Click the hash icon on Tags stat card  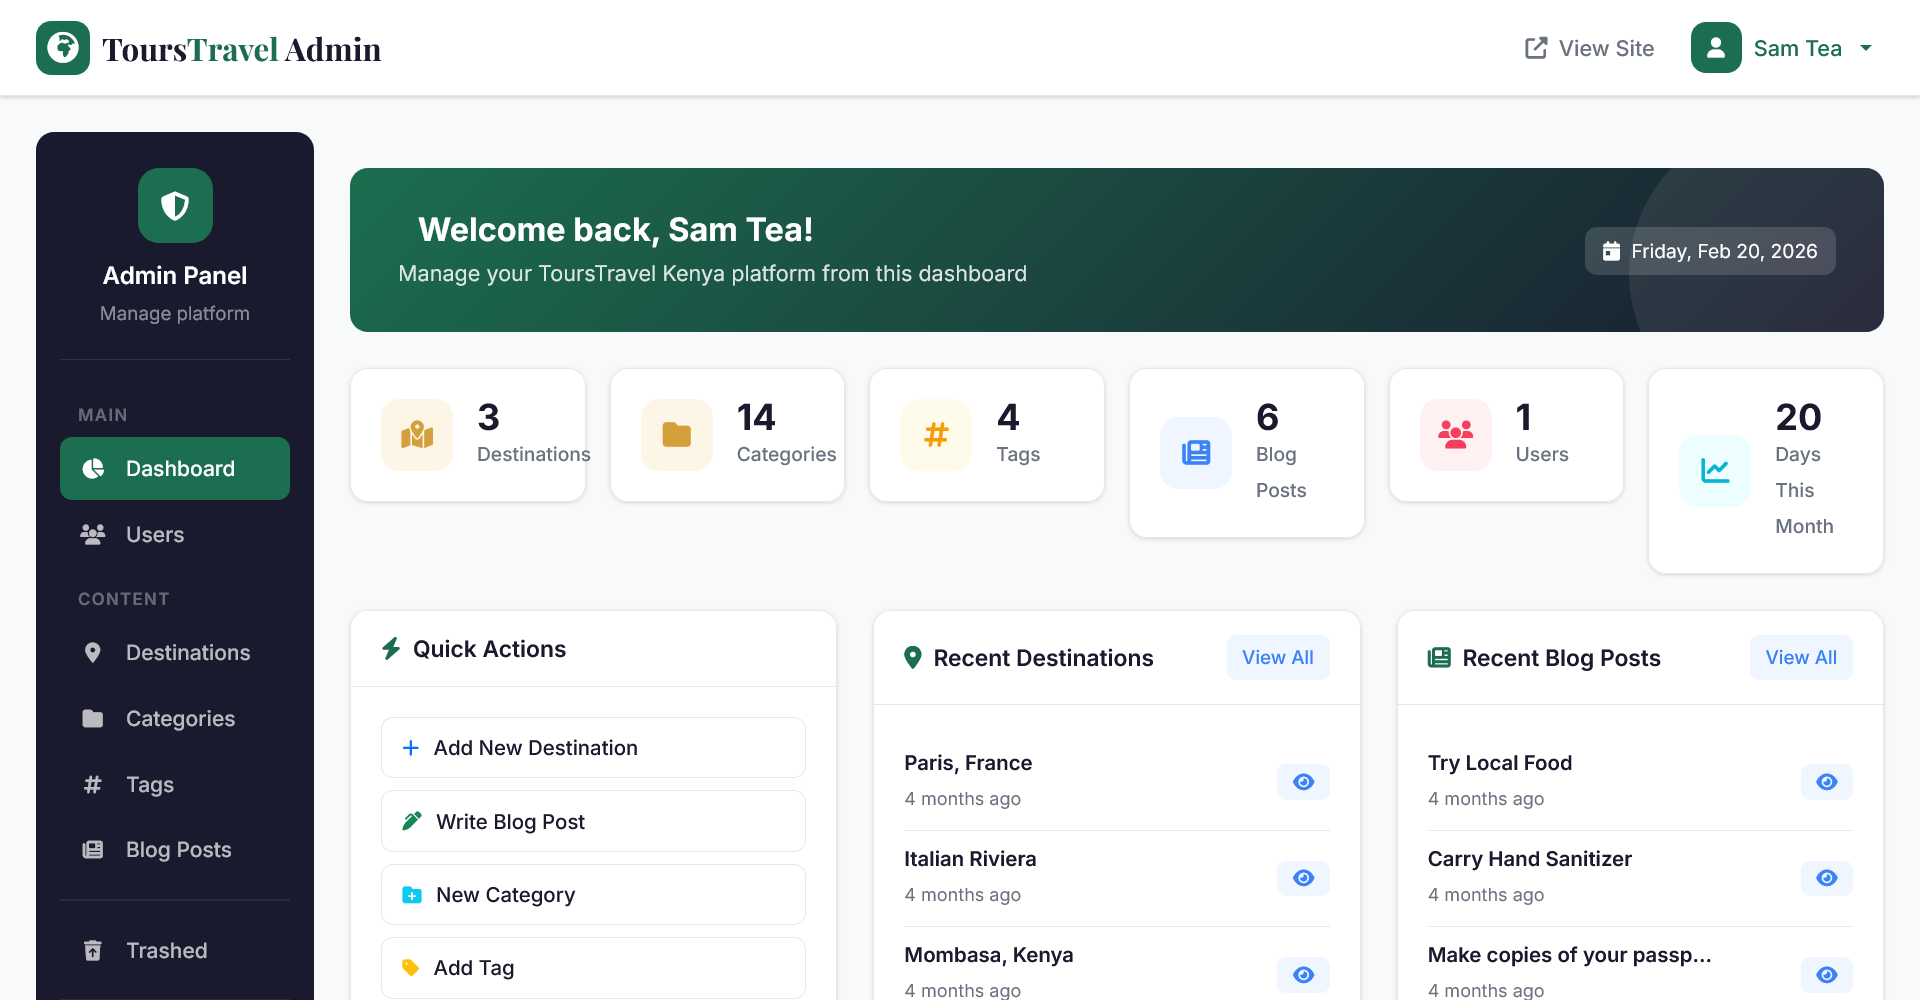point(936,435)
